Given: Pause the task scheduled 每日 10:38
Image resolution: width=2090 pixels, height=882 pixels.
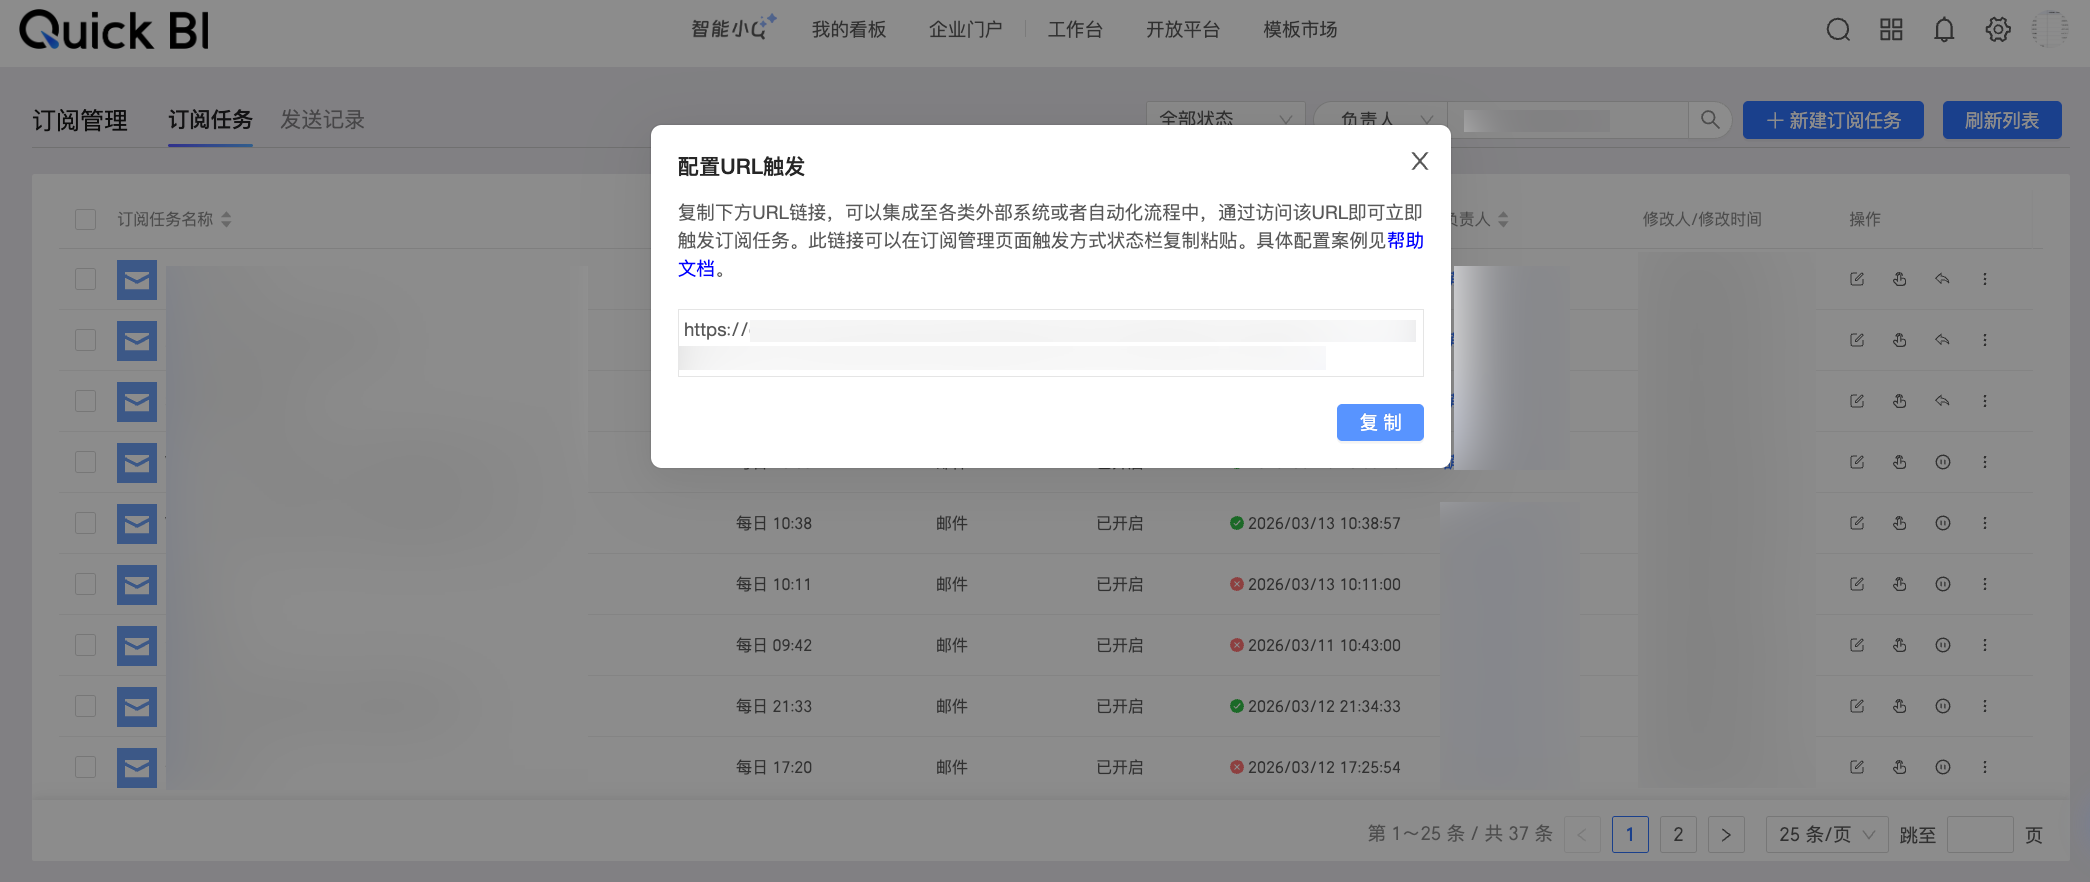Looking at the screenshot, I should 1943,523.
